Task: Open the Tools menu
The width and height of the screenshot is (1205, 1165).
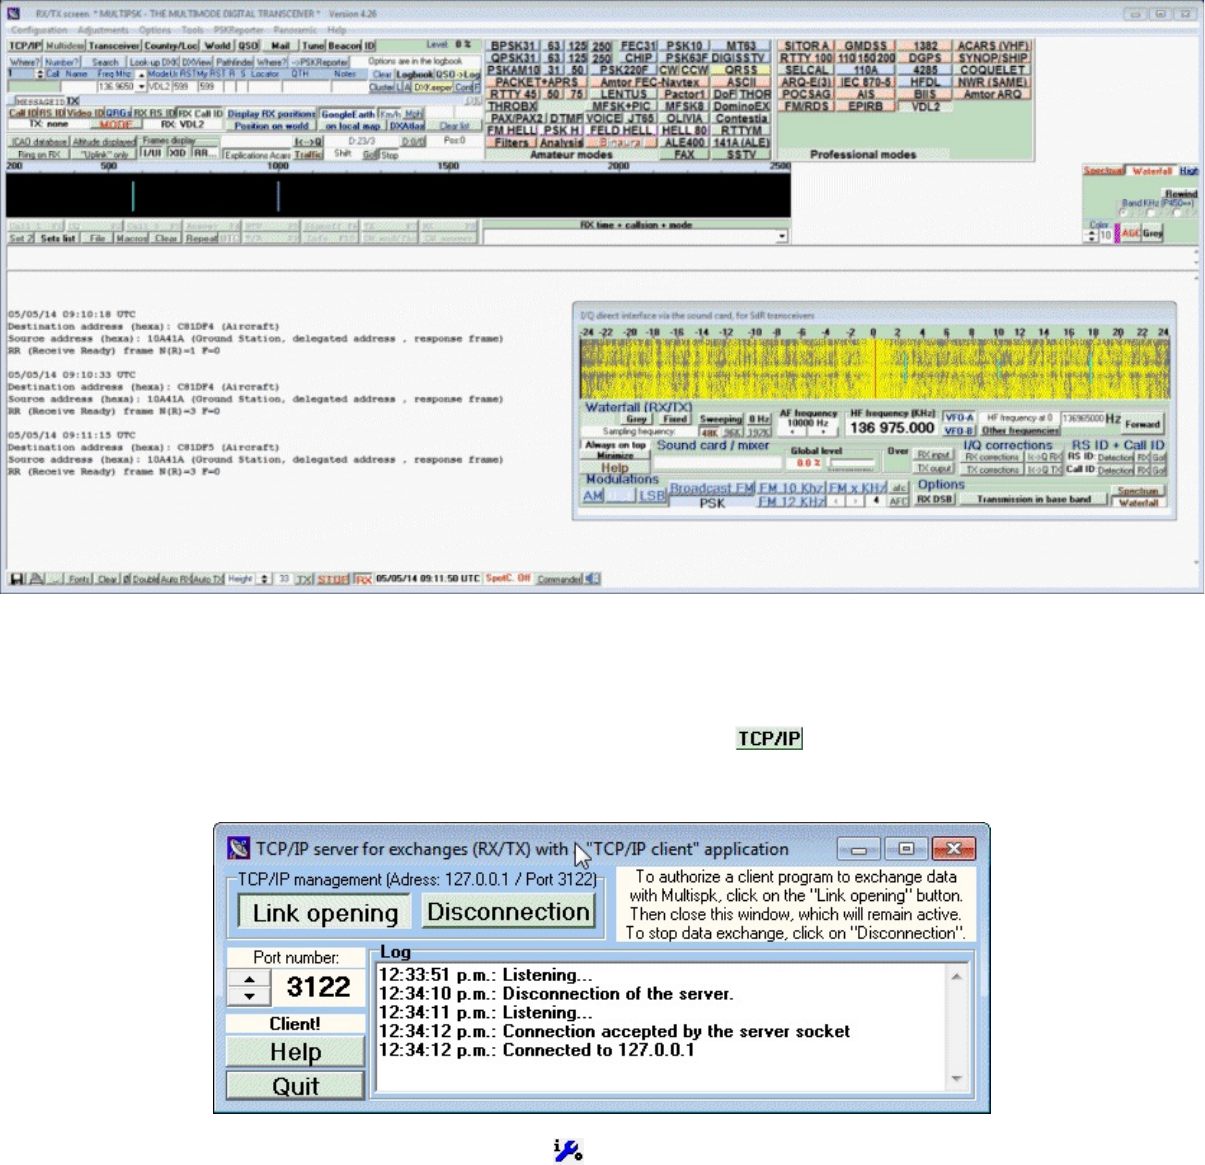Action: coord(192,30)
